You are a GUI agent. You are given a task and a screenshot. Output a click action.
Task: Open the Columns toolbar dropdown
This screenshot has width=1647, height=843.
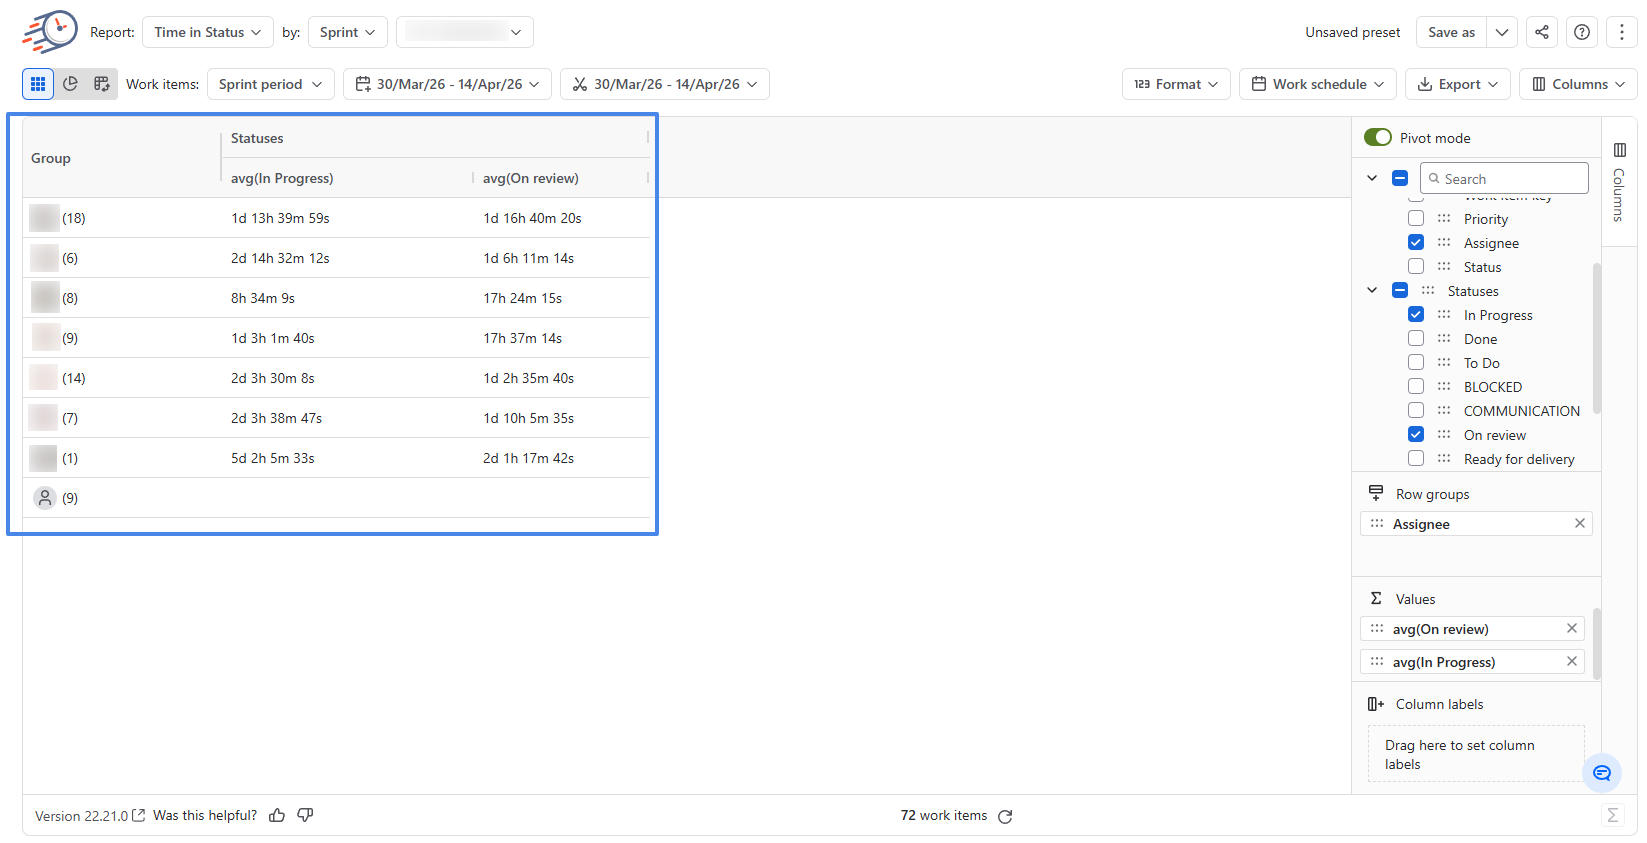click(1578, 84)
